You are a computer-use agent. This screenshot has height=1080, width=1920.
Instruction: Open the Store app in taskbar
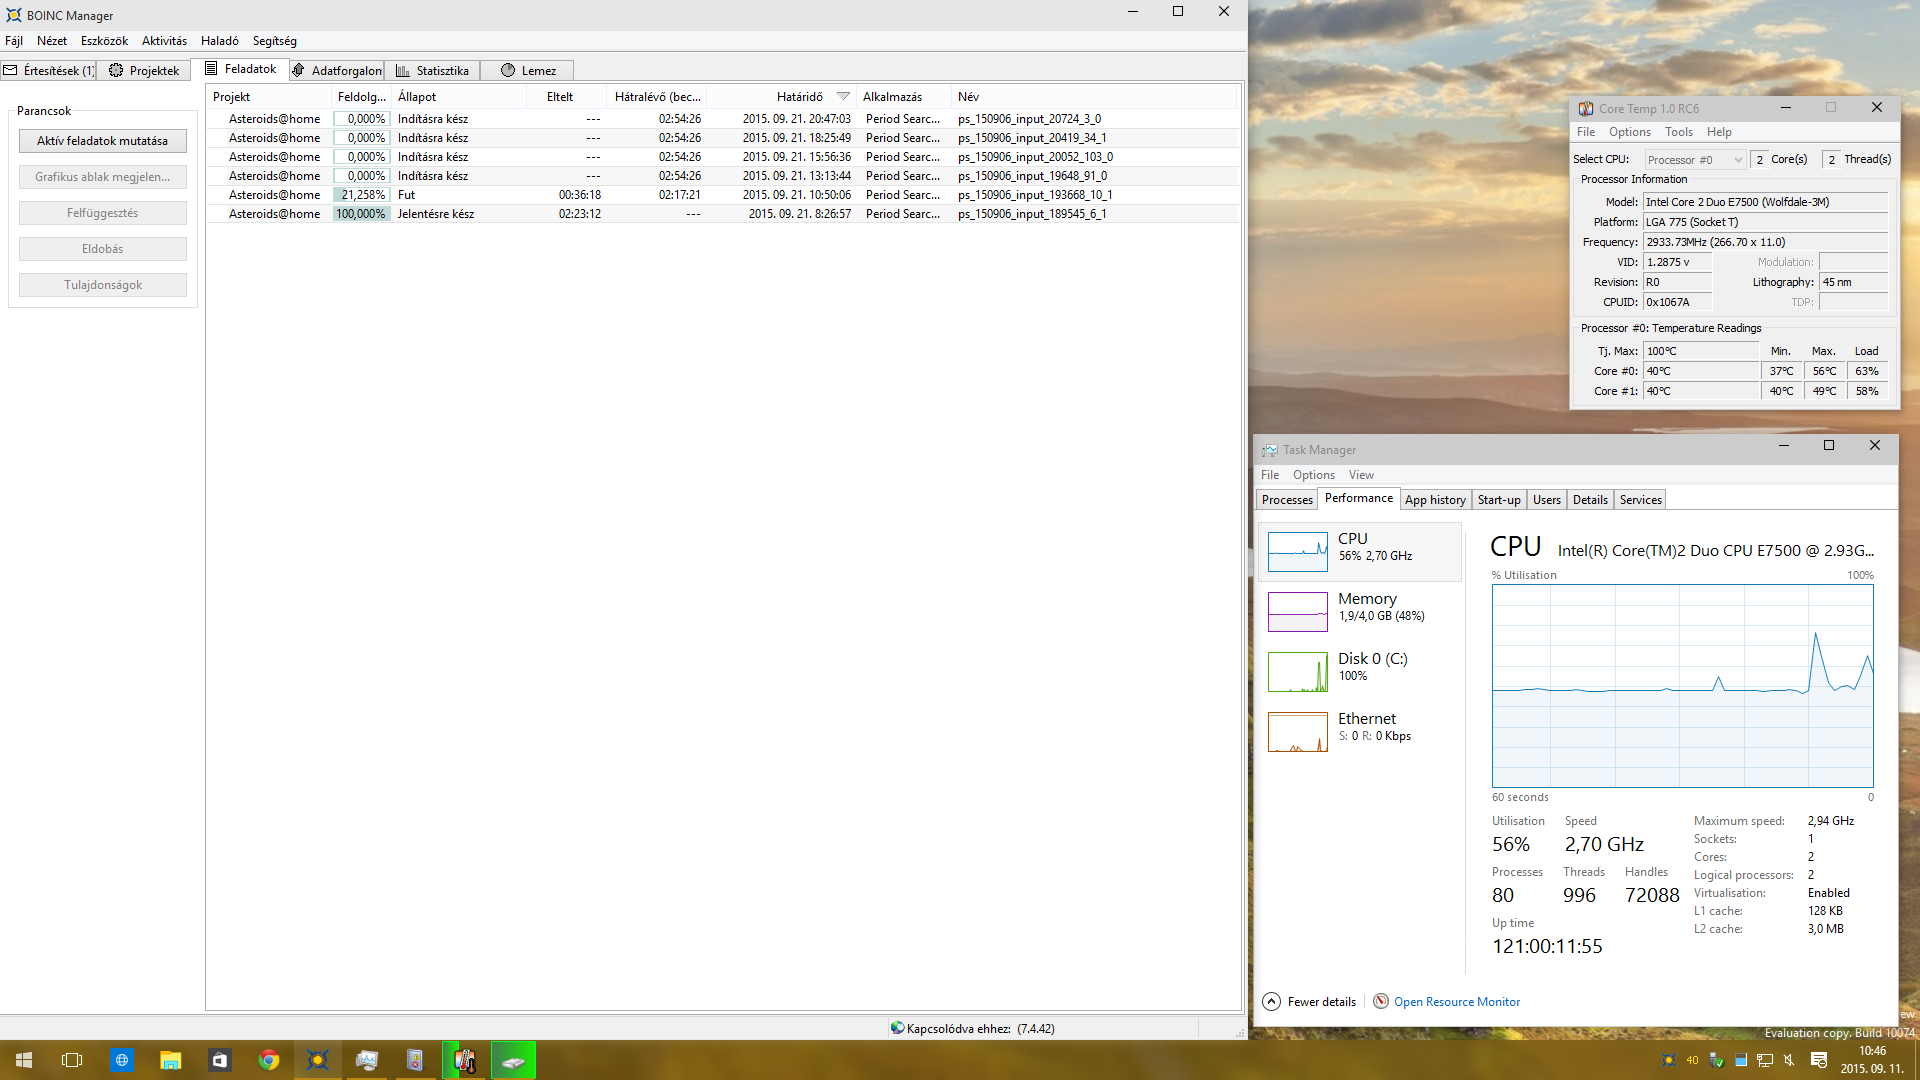pos(219,1060)
